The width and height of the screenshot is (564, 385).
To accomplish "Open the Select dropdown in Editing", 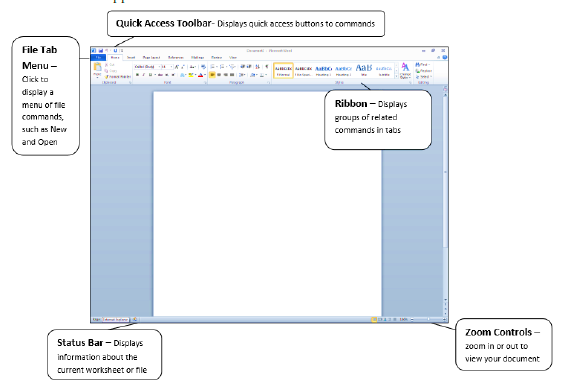I will click(x=424, y=77).
